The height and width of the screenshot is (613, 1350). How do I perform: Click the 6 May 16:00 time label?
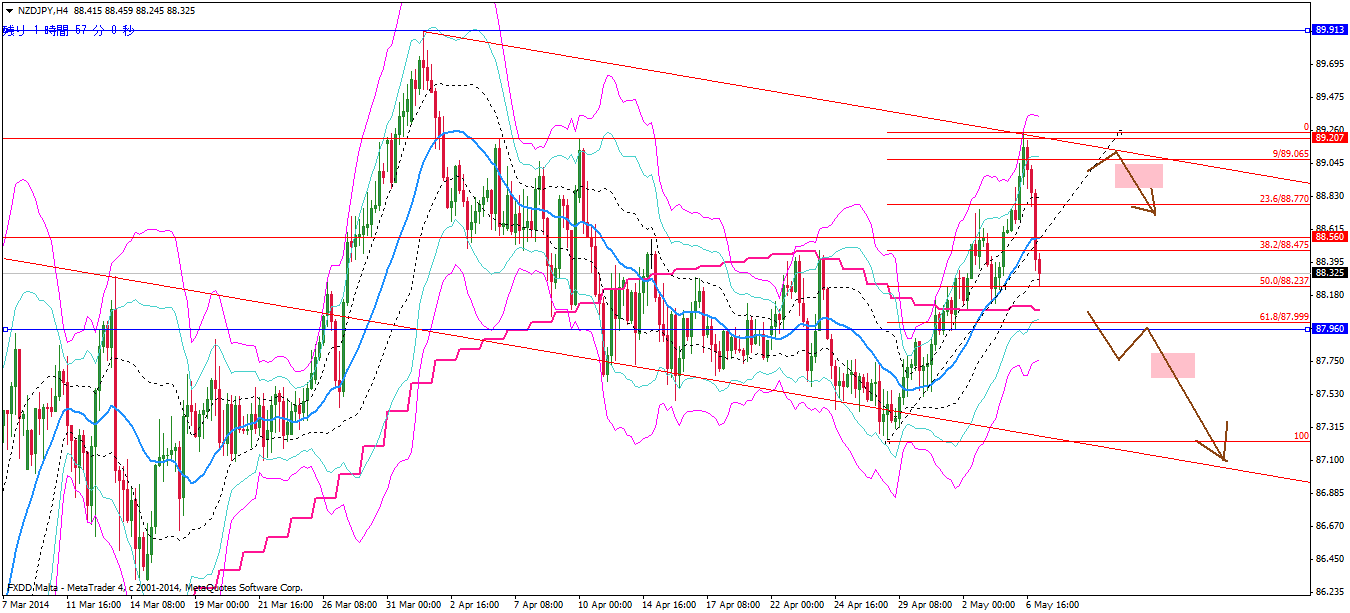click(1052, 605)
